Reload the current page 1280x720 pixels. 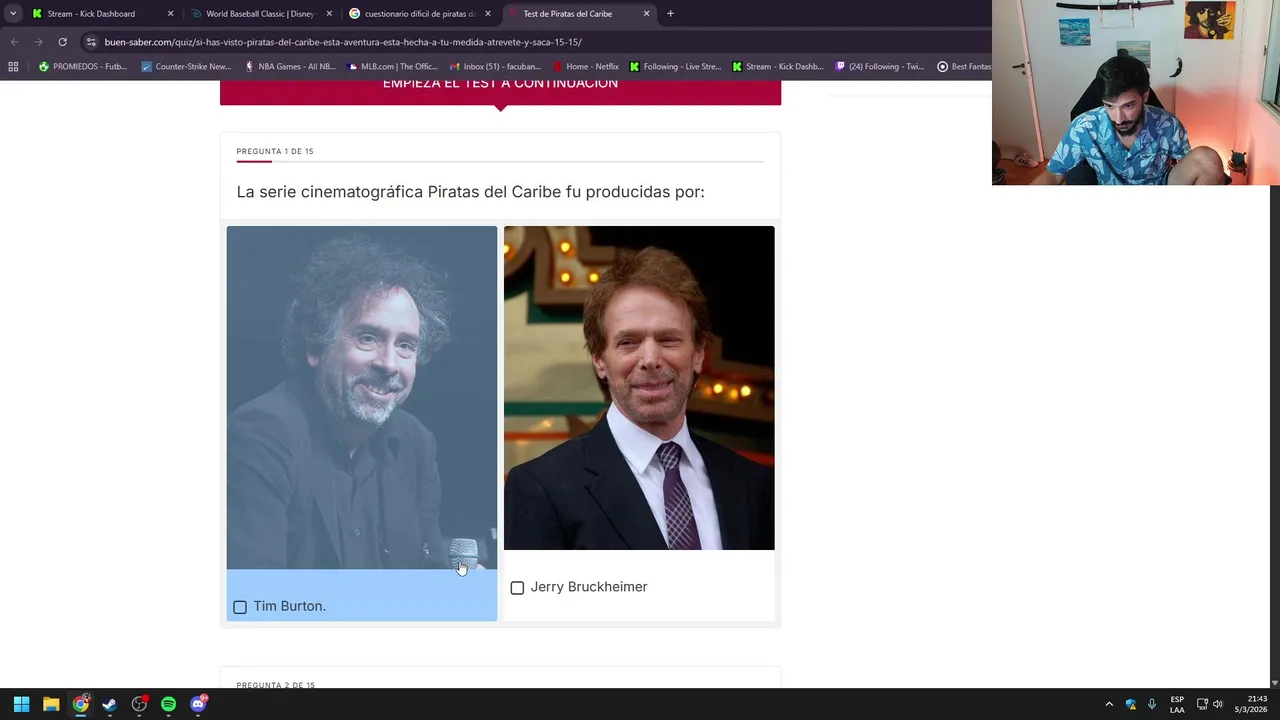click(62, 42)
